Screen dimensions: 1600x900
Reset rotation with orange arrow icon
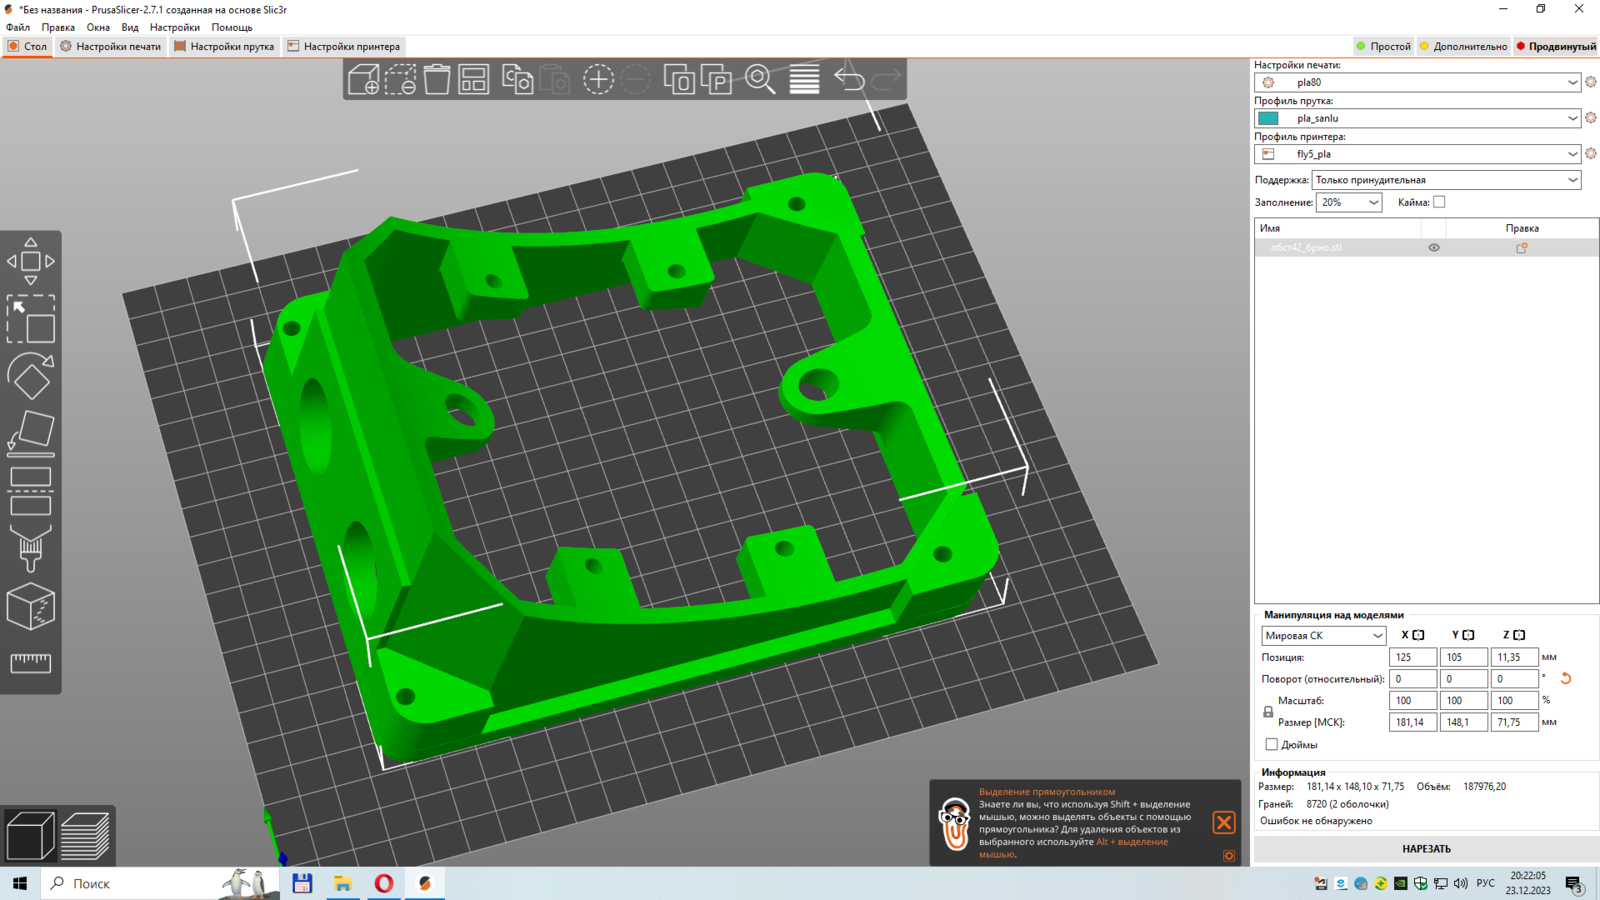(1566, 678)
